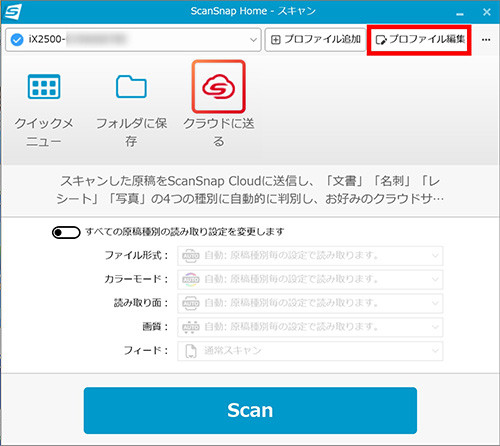Toggle the change all document type settings switch
The height and width of the screenshot is (446, 500).
tap(66, 232)
